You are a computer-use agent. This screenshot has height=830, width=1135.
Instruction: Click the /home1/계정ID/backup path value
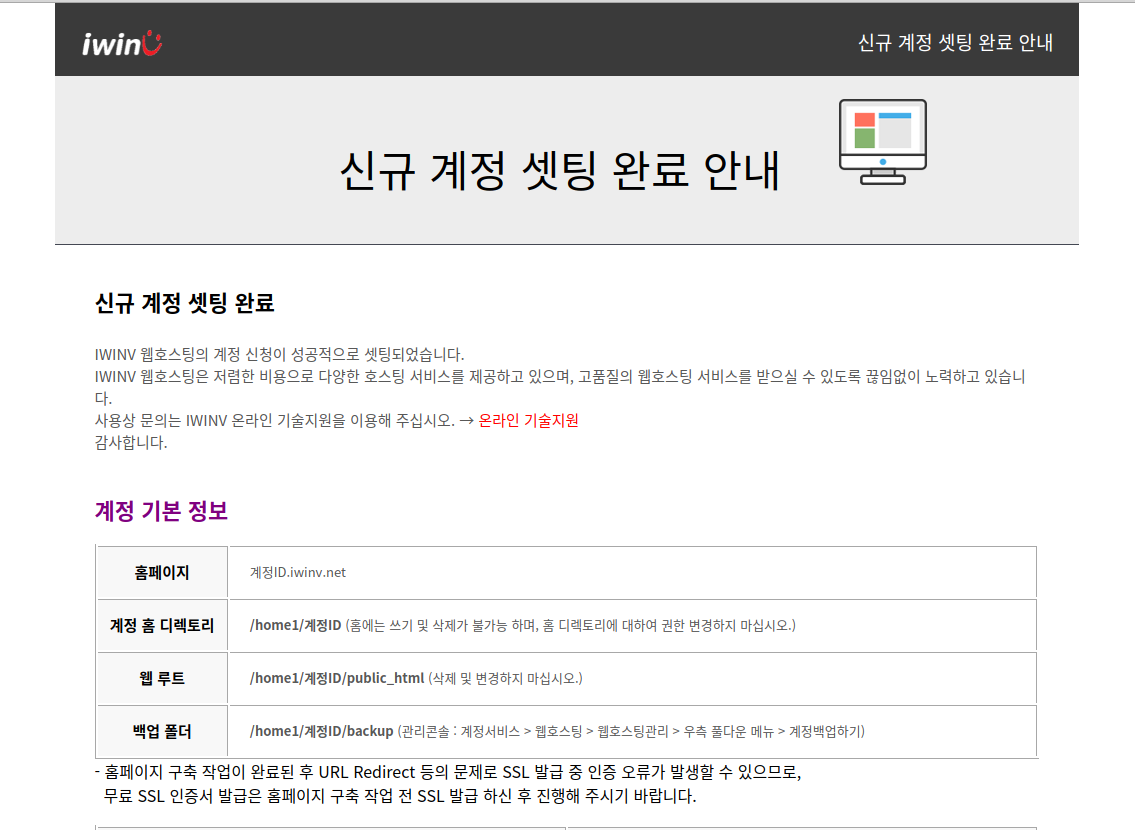pos(321,732)
